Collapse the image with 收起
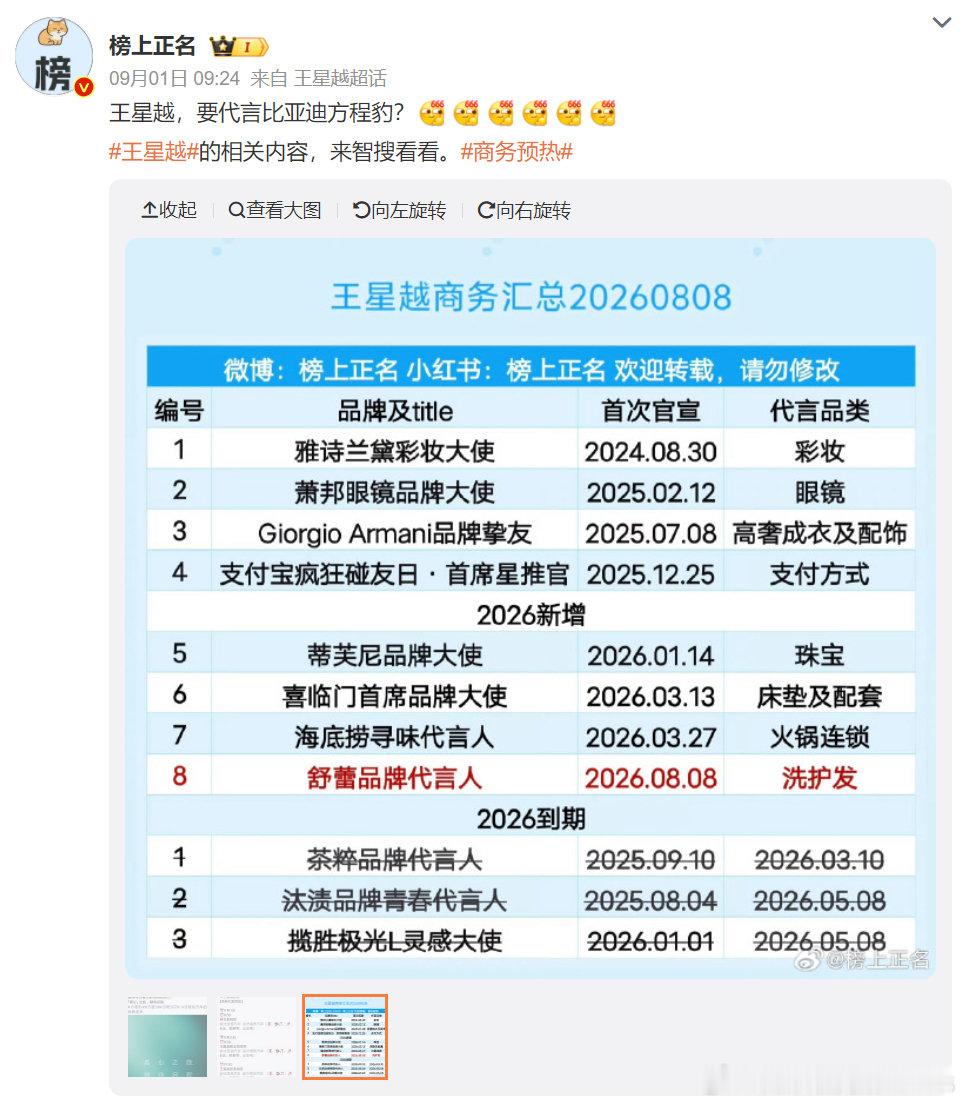Image resolution: width=963 pixels, height=1104 pixels. [x=169, y=210]
